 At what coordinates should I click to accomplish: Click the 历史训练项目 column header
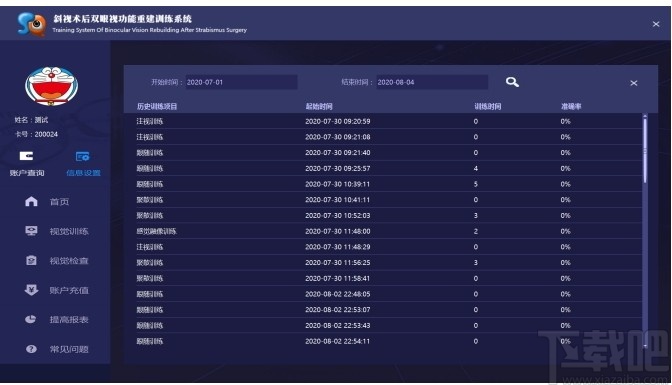pyautogui.click(x=157, y=106)
